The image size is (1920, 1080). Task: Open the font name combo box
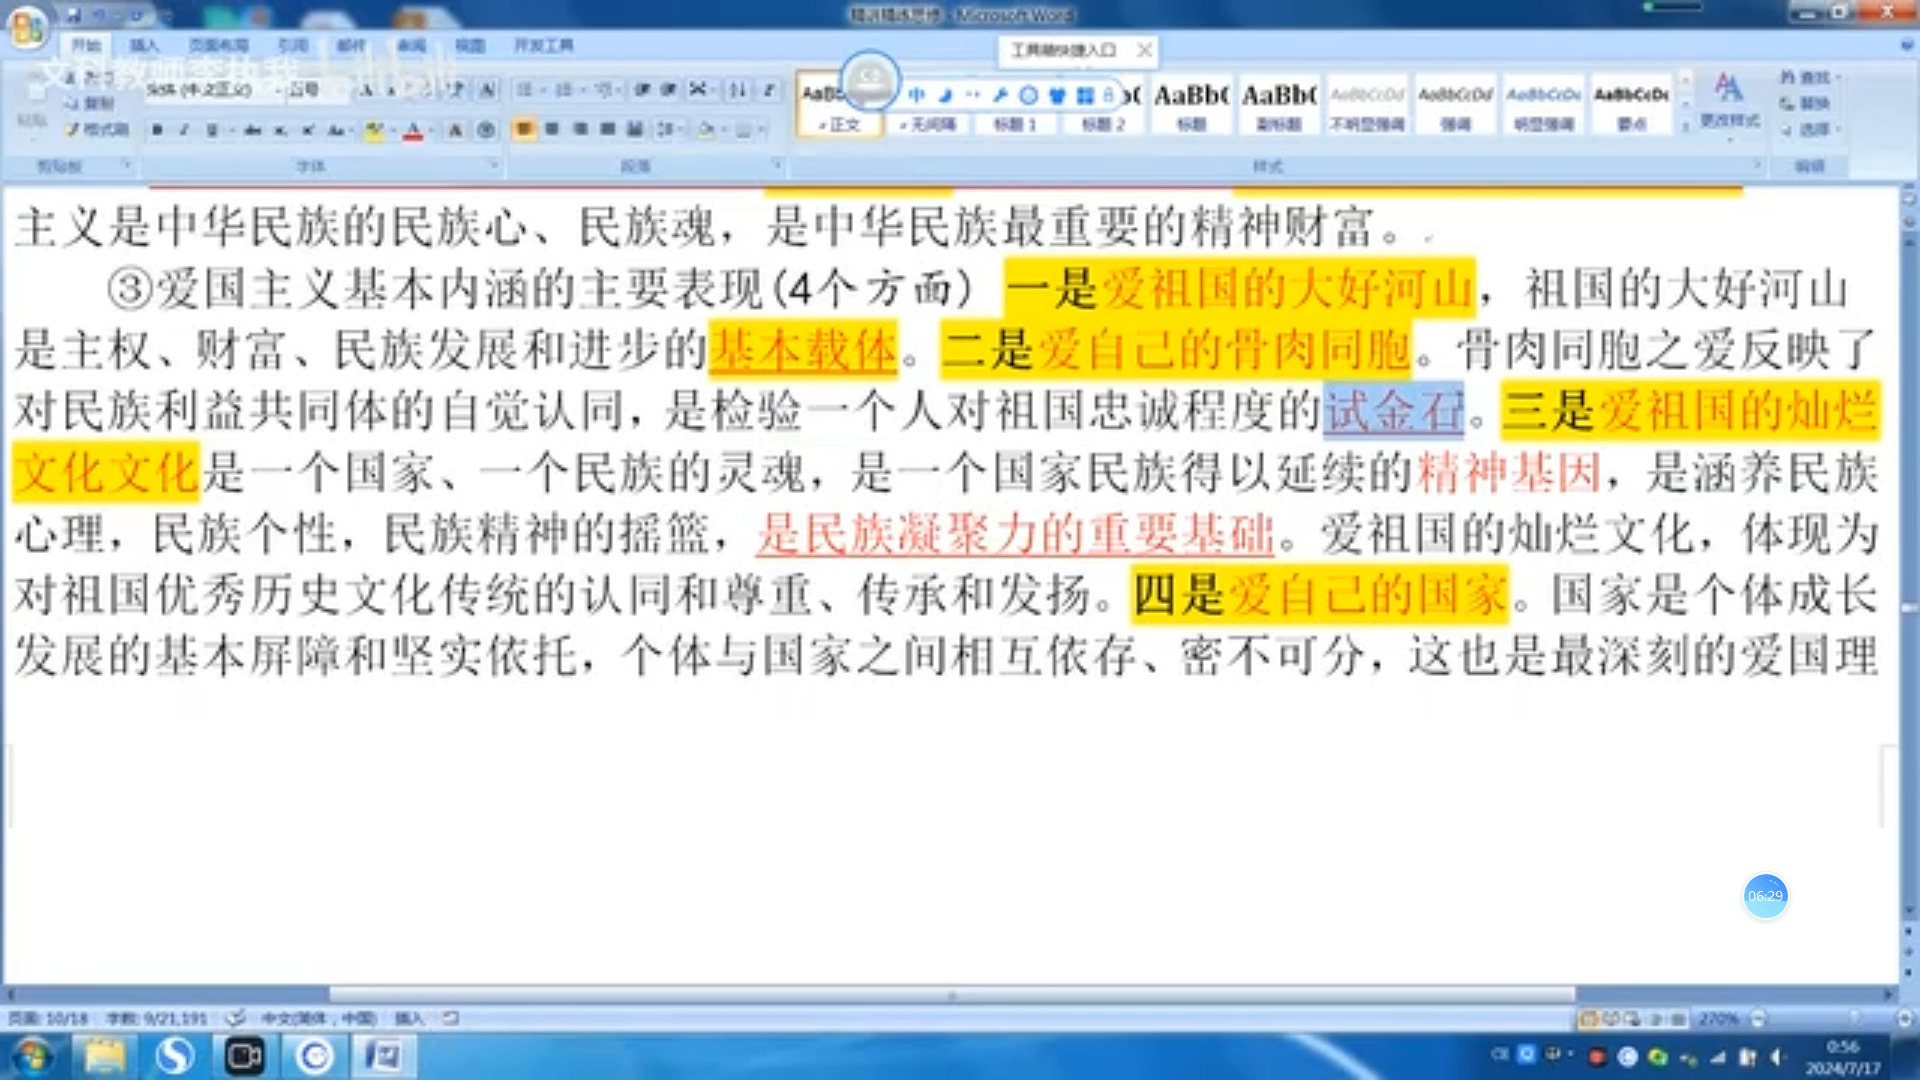pos(212,90)
